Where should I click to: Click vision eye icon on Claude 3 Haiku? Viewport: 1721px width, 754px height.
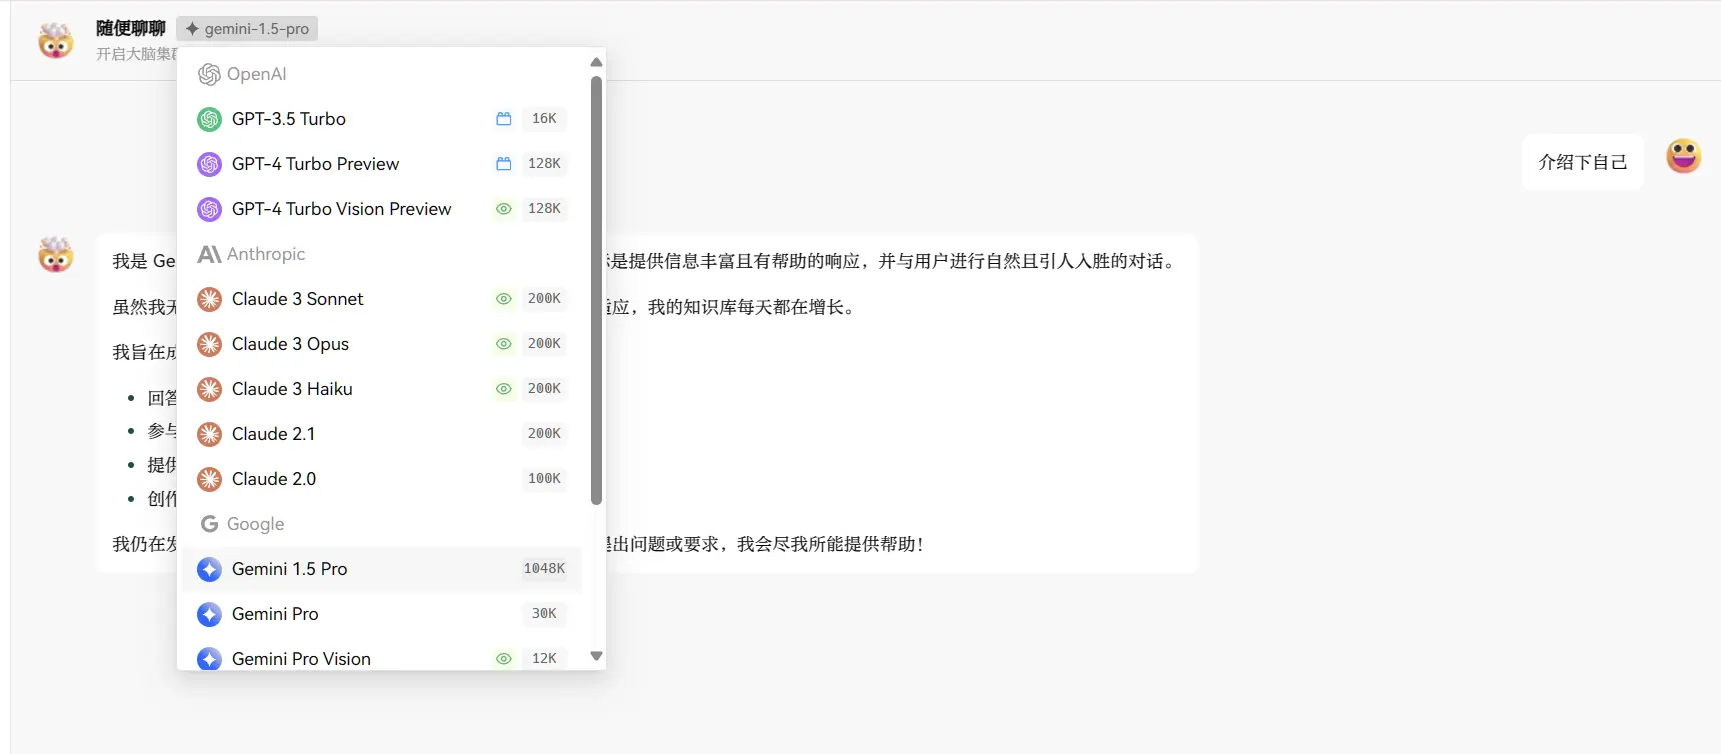point(504,389)
